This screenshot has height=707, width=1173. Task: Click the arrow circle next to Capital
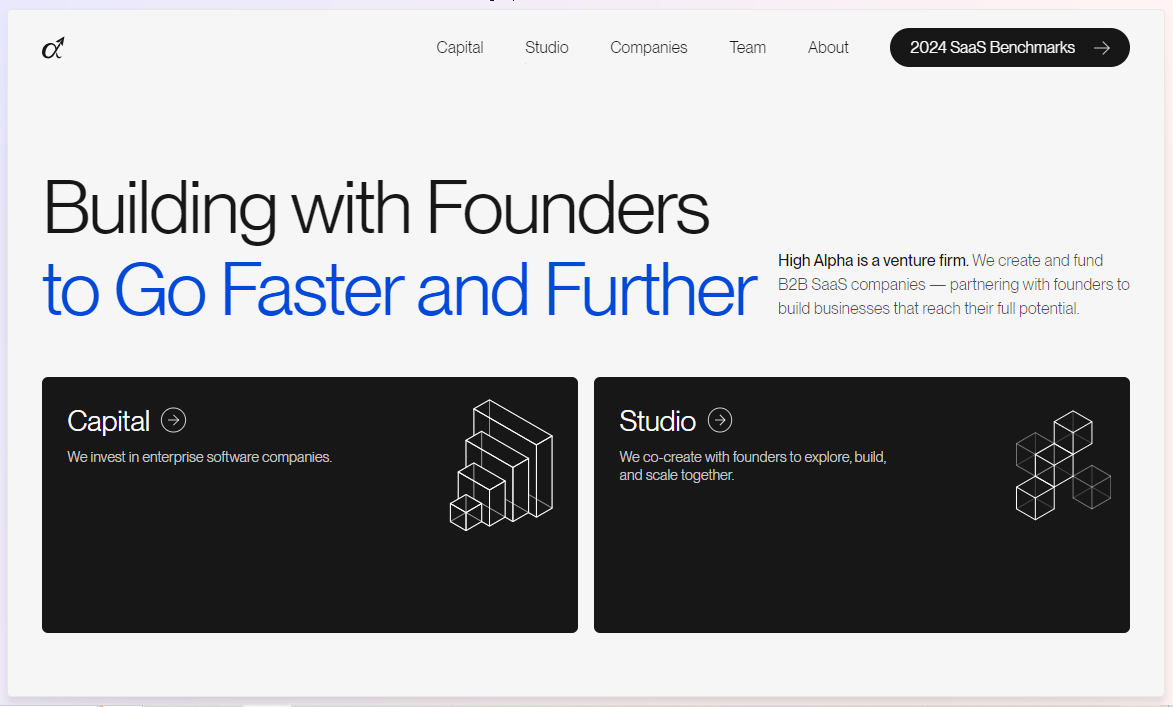tap(174, 420)
